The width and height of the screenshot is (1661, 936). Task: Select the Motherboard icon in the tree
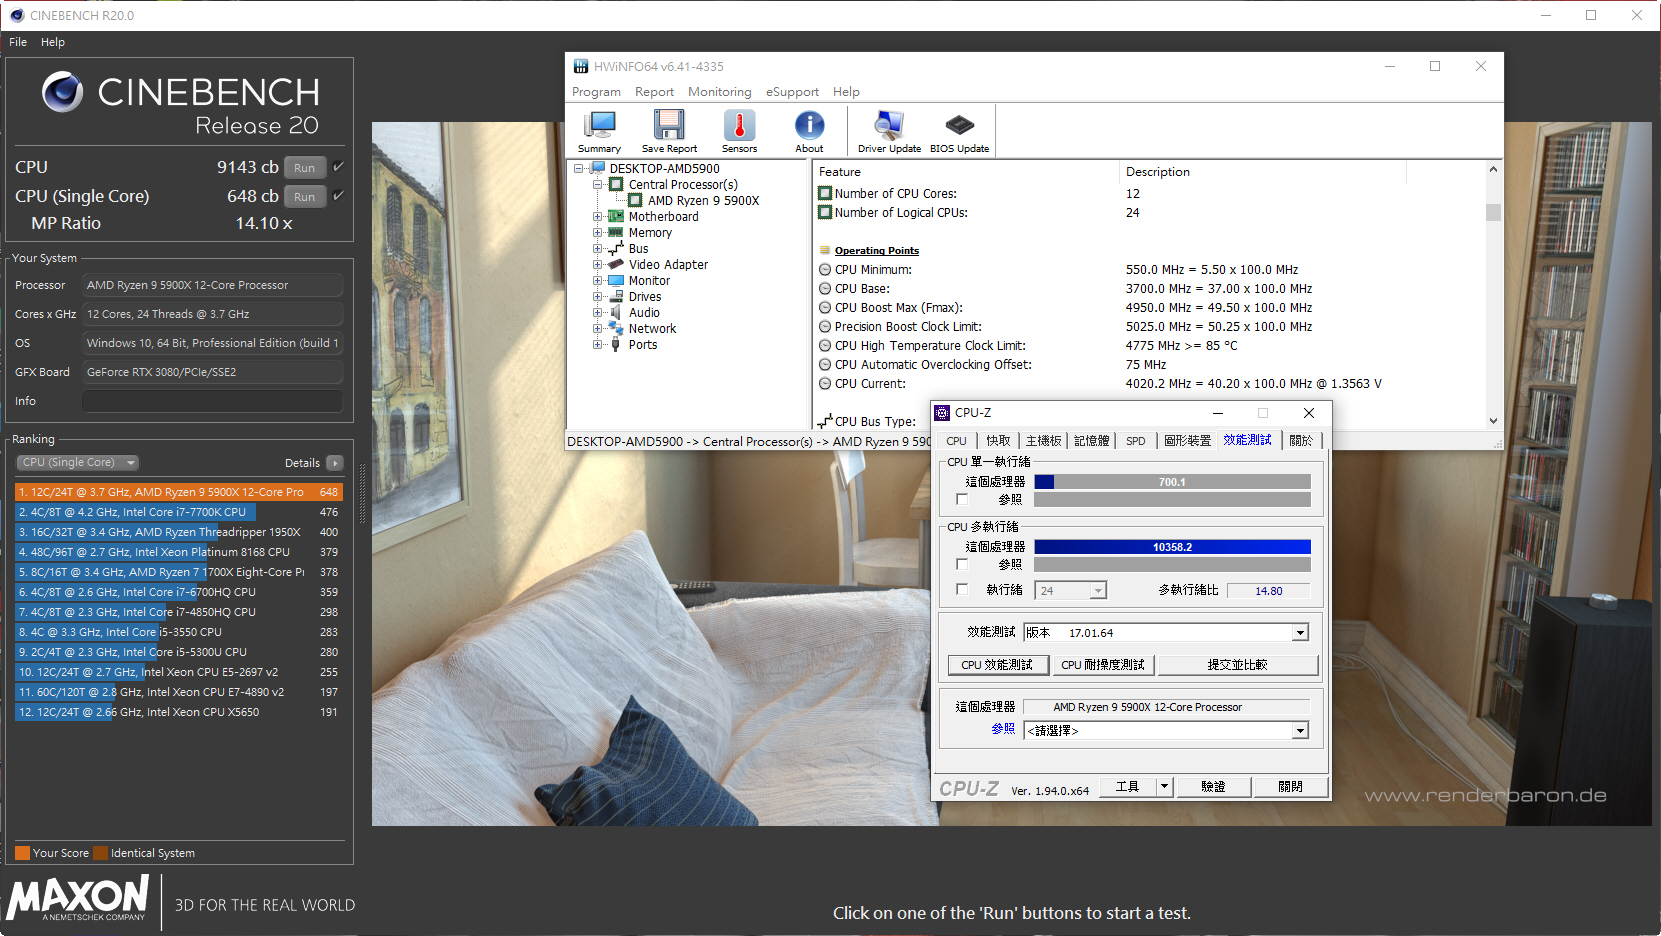pos(616,216)
